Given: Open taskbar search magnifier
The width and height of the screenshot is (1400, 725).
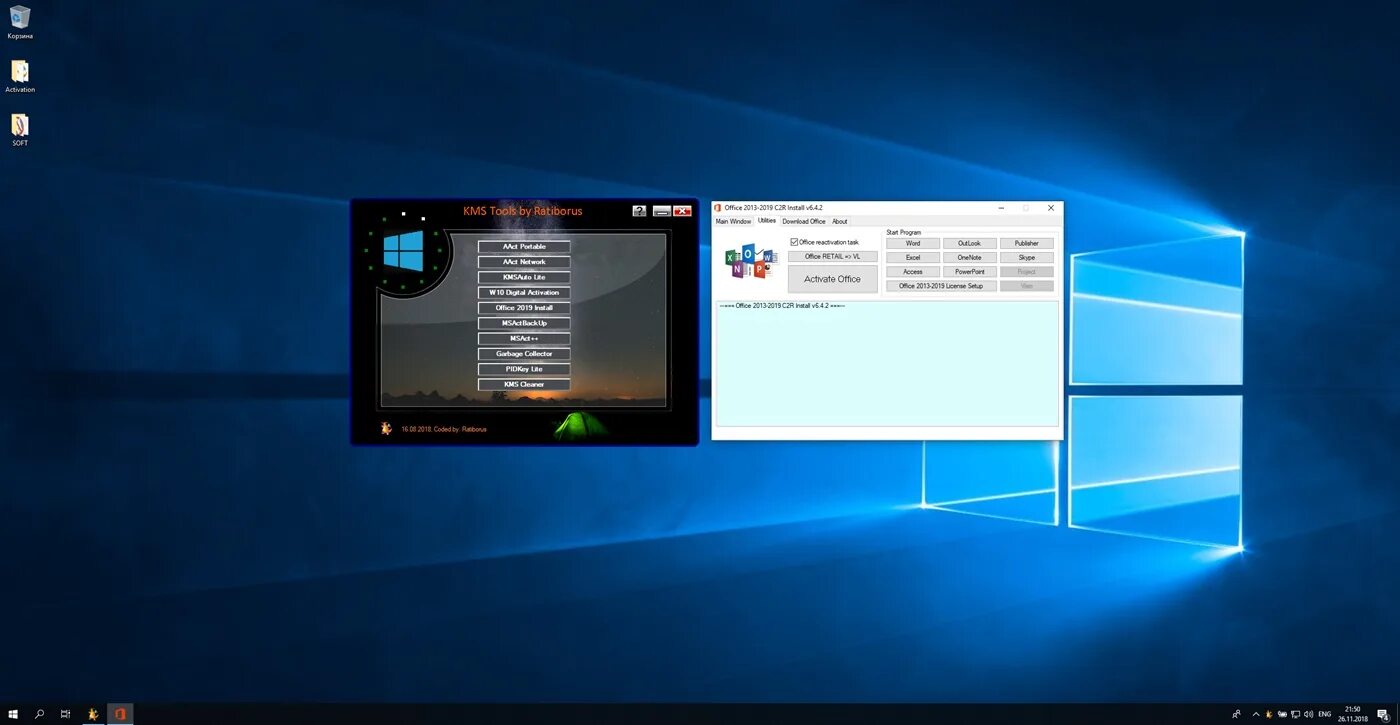Looking at the screenshot, I should pyautogui.click(x=40, y=714).
